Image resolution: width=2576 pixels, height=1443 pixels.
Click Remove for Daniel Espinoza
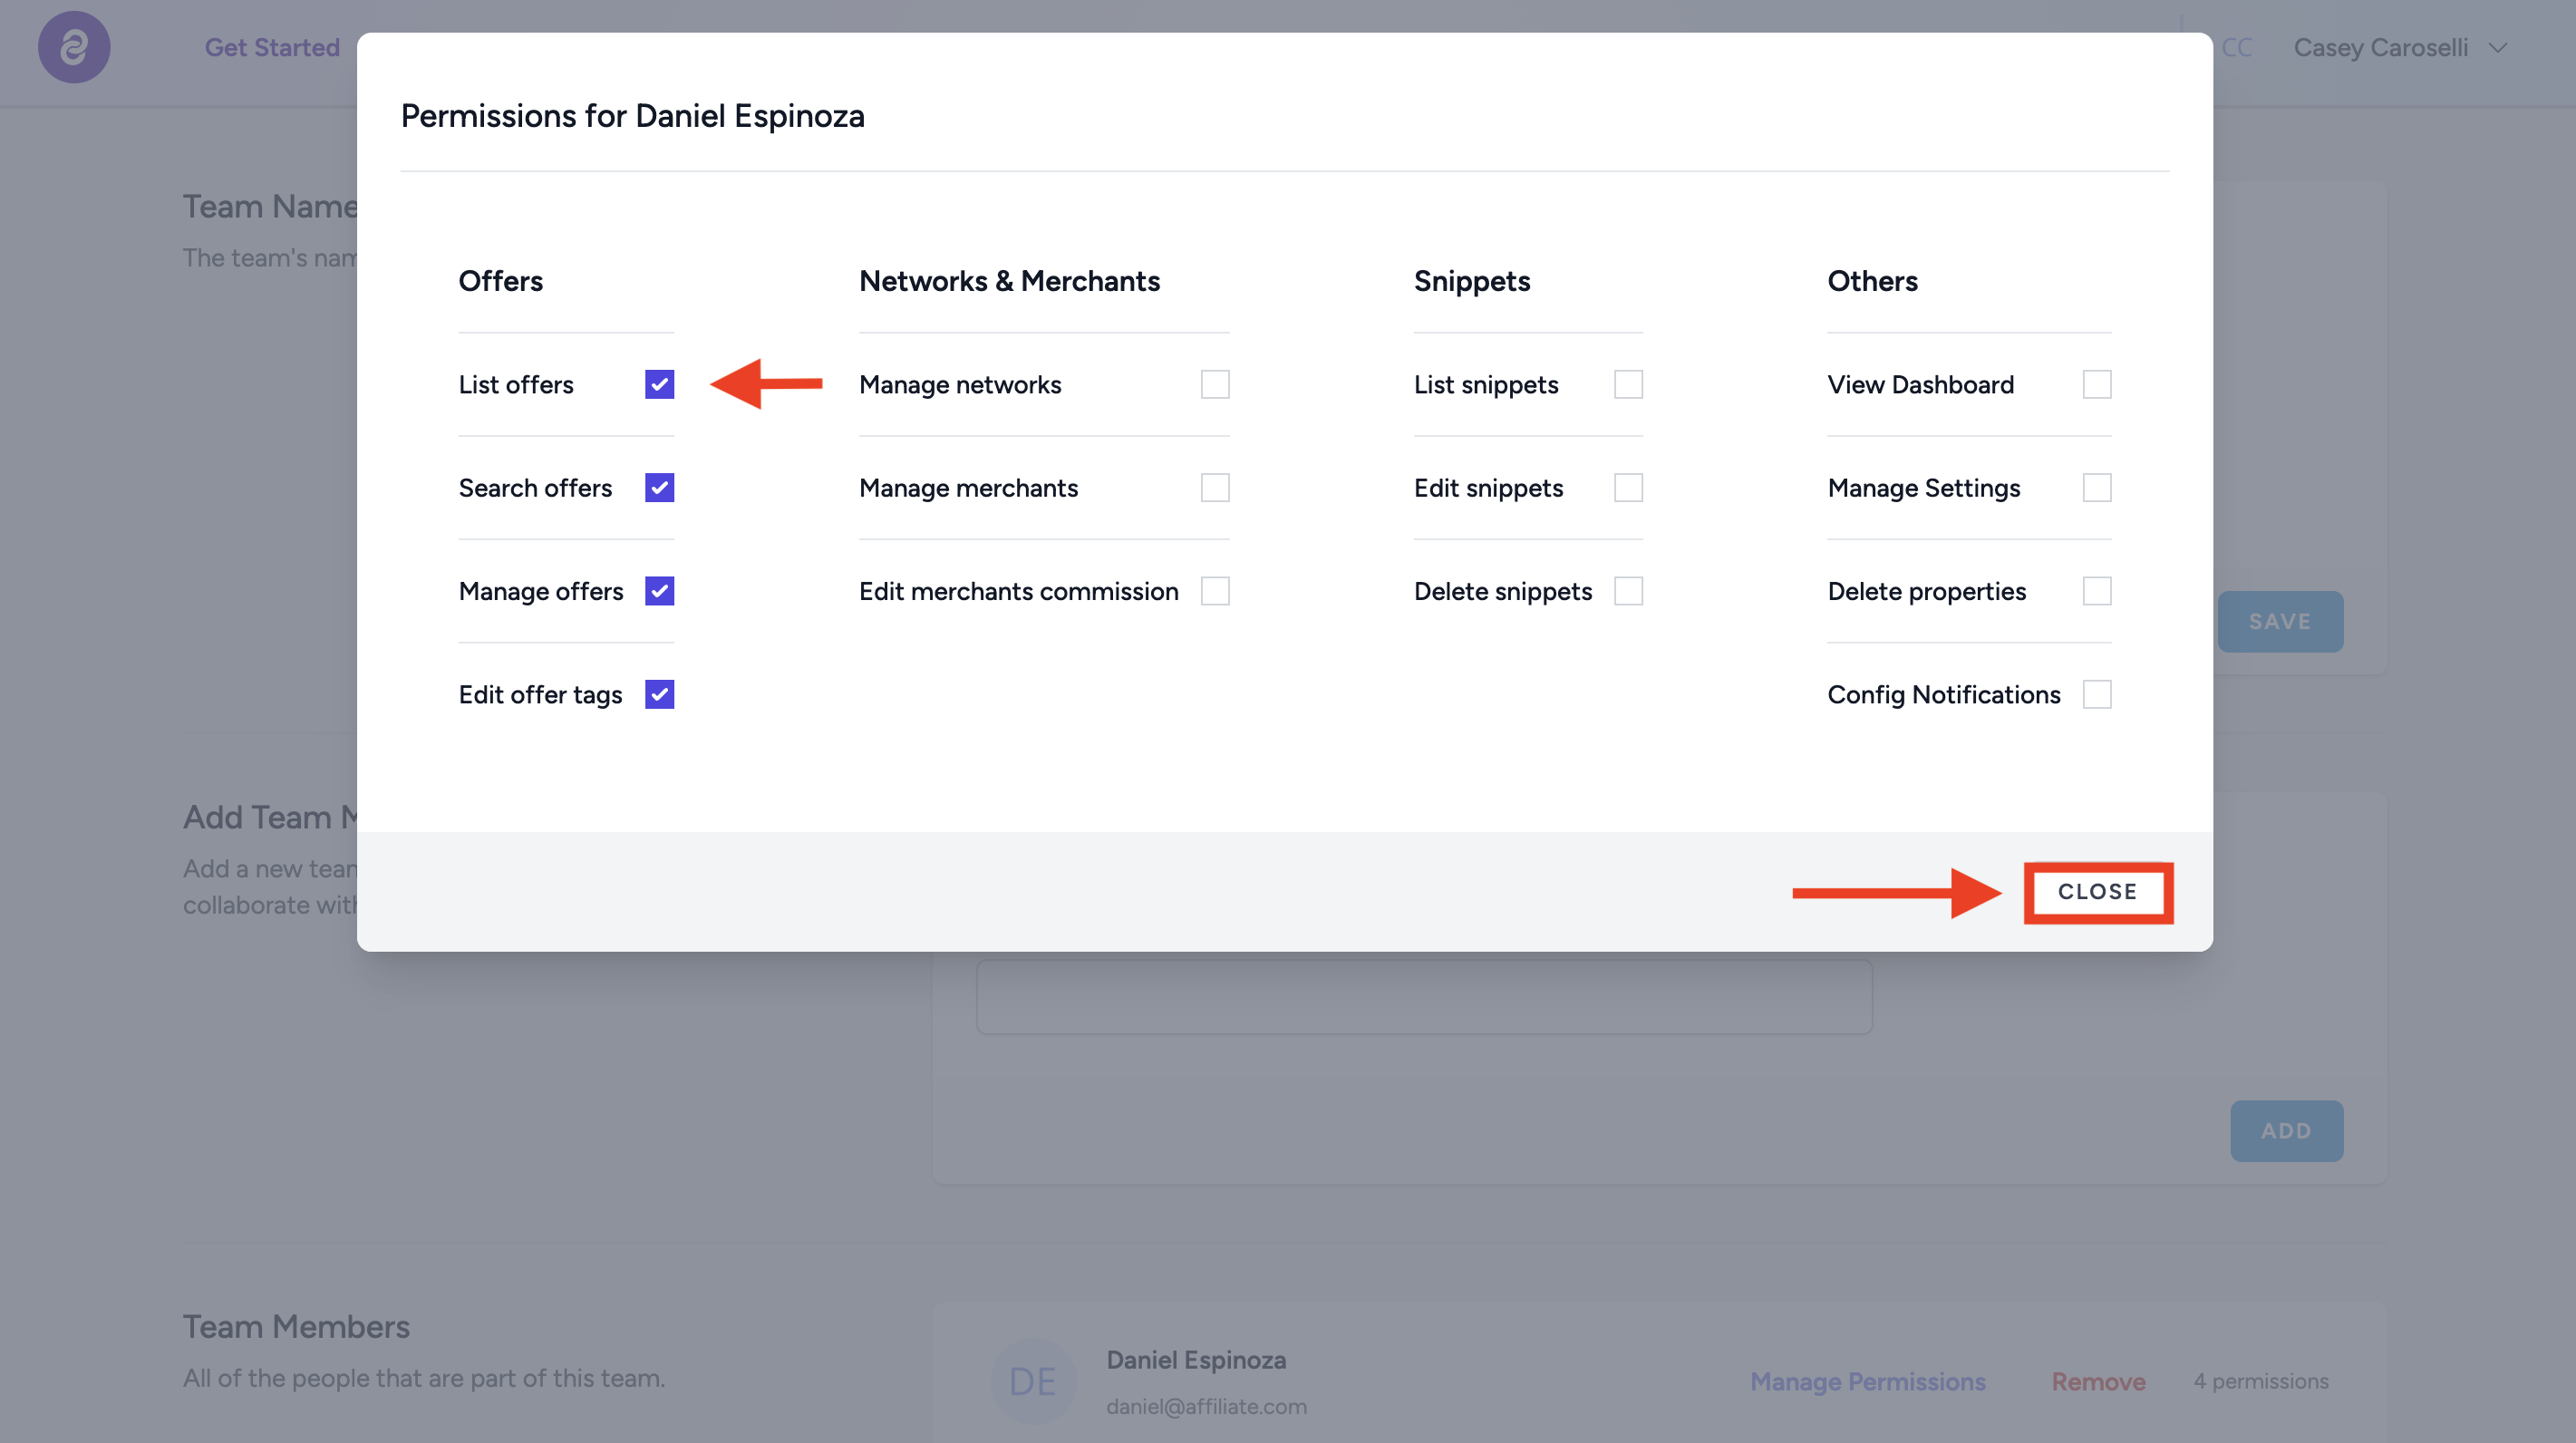(2098, 1381)
